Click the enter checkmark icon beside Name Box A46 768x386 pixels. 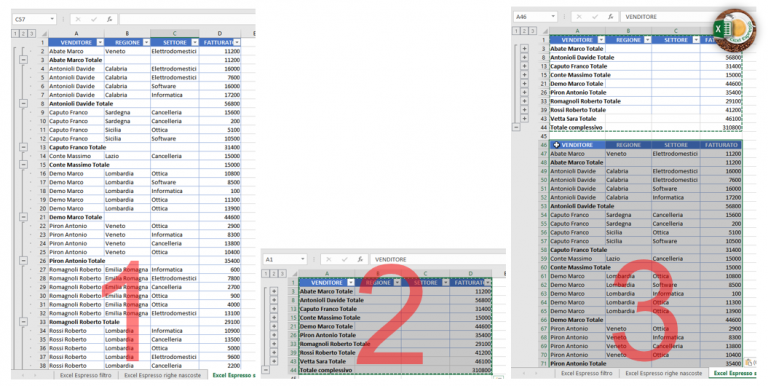tap(595, 17)
